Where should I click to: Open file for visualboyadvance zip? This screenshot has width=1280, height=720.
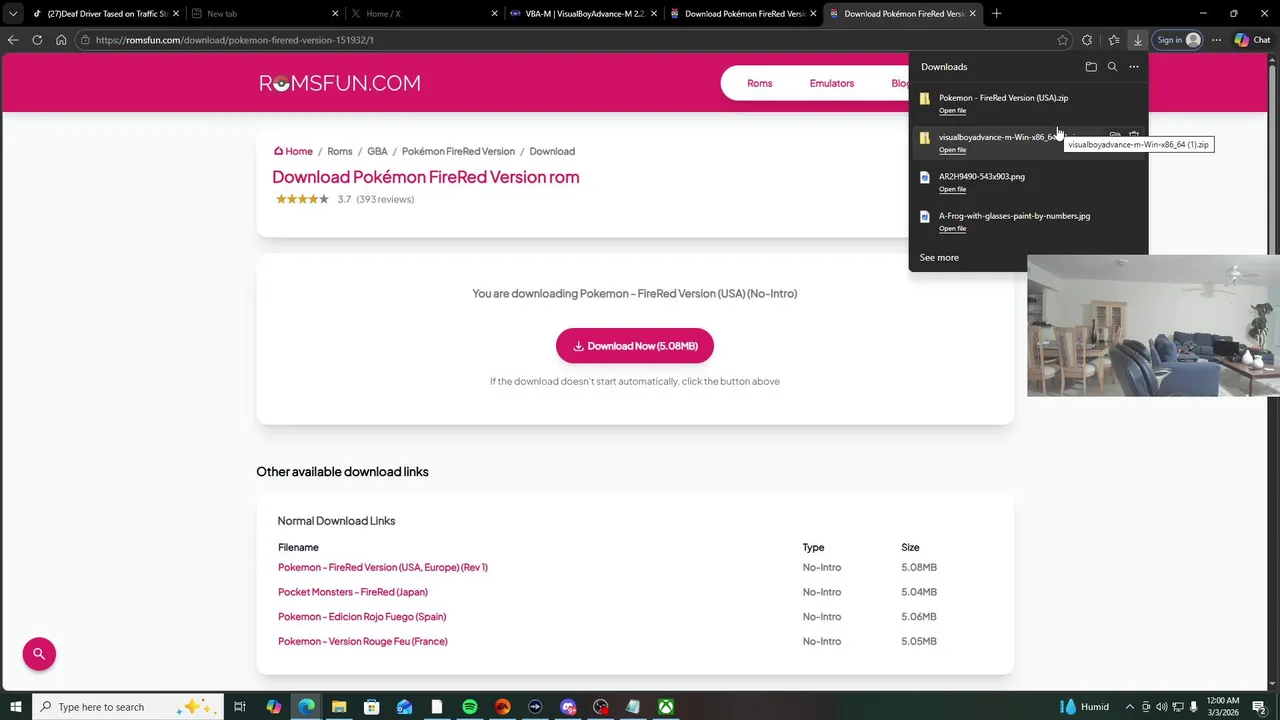coord(952,150)
